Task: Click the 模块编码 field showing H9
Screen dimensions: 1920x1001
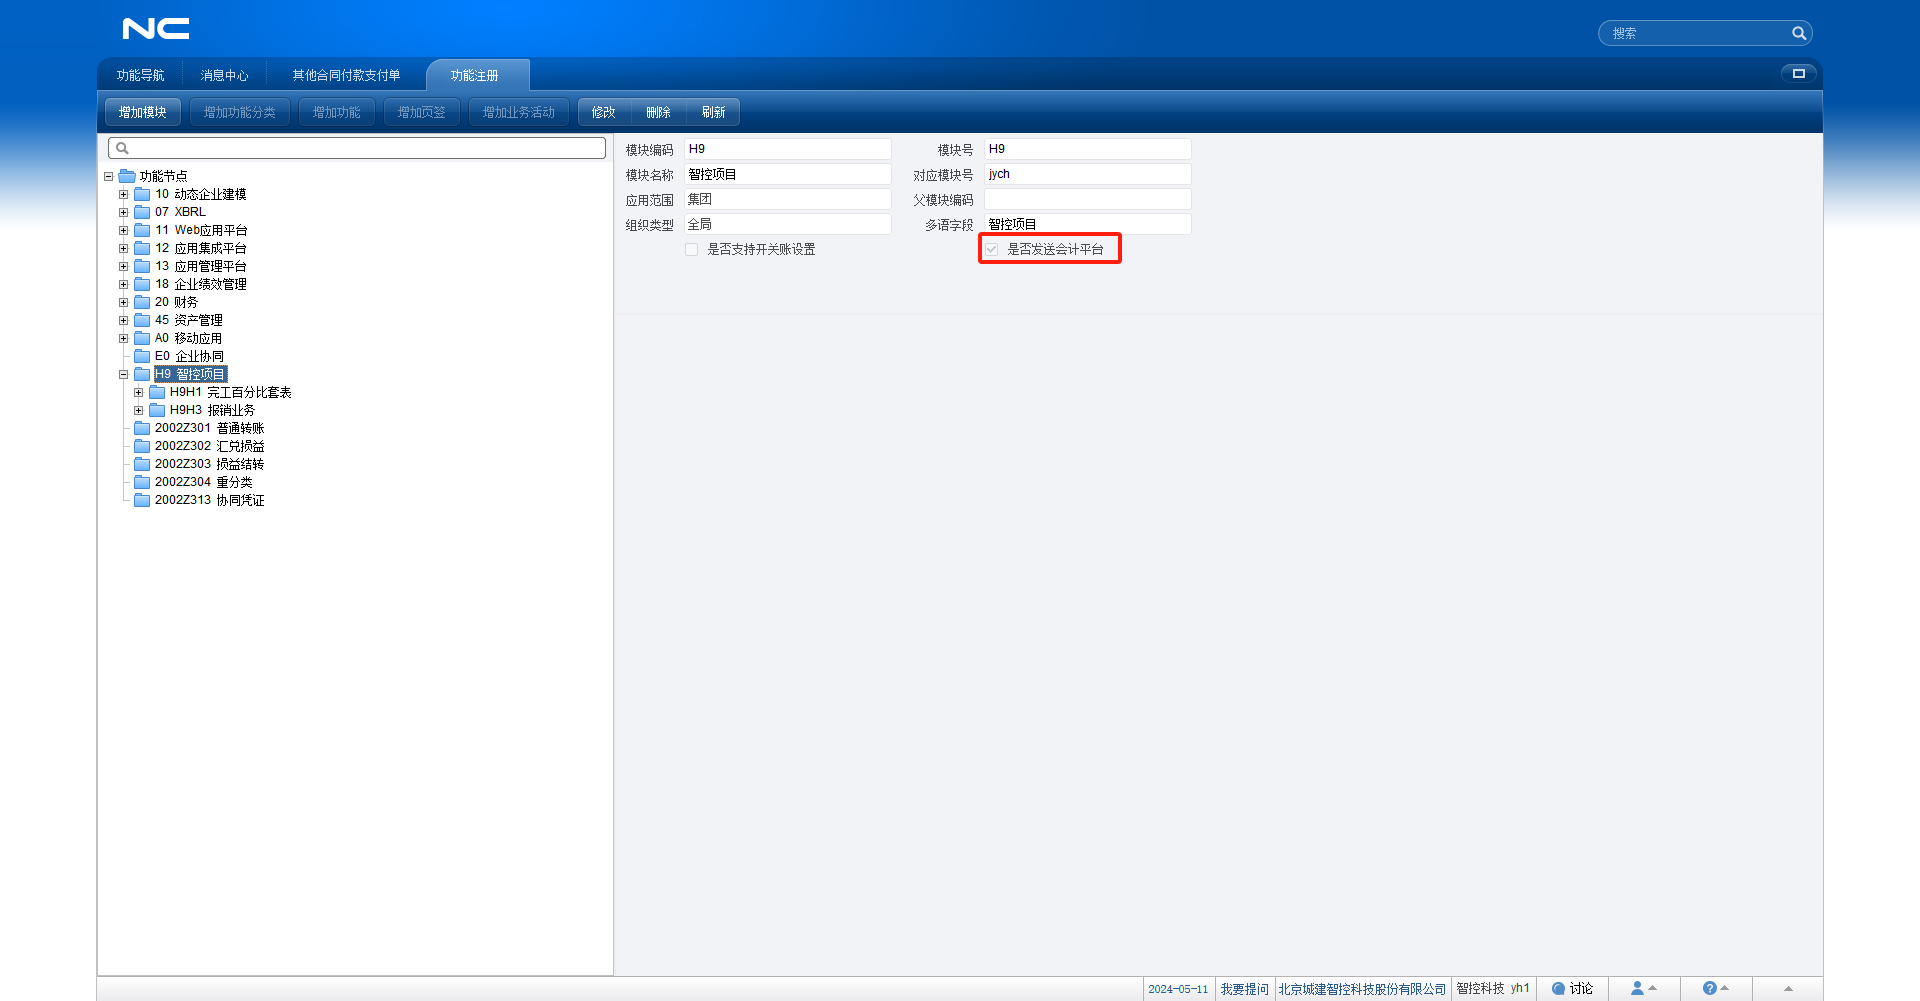Action: point(788,149)
